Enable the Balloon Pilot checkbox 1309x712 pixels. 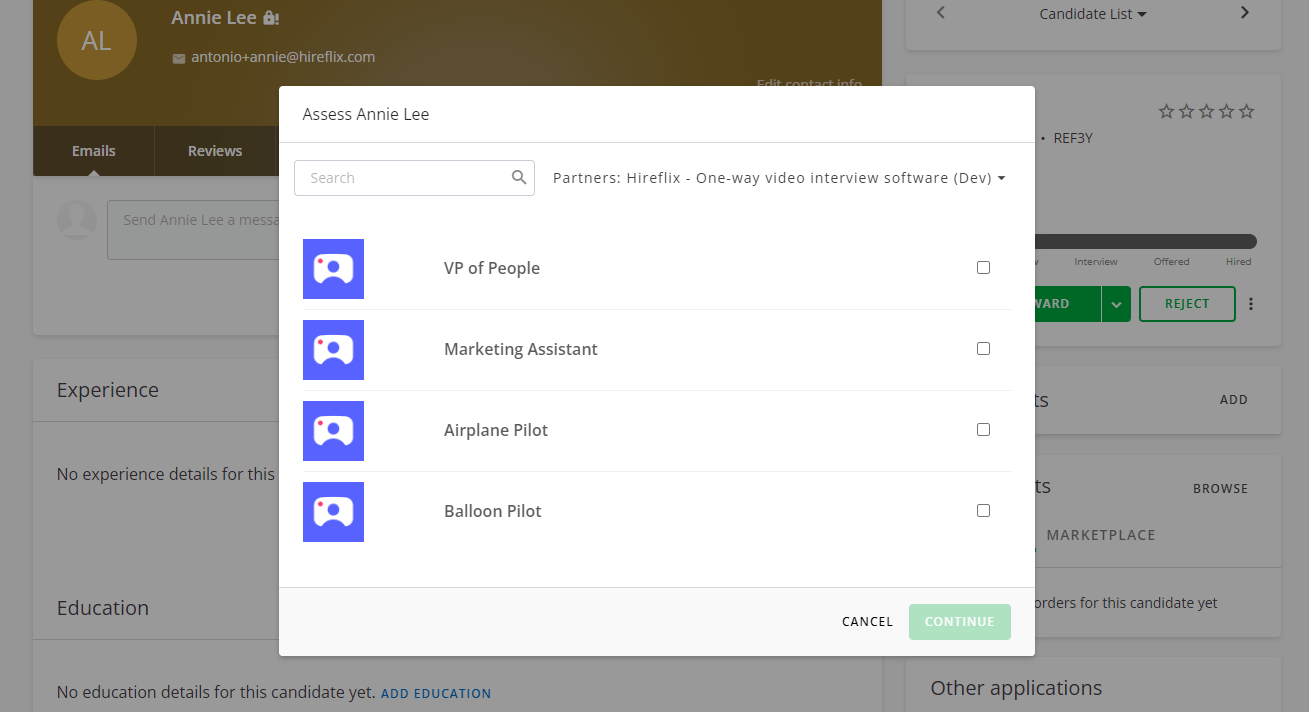[x=983, y=511]
